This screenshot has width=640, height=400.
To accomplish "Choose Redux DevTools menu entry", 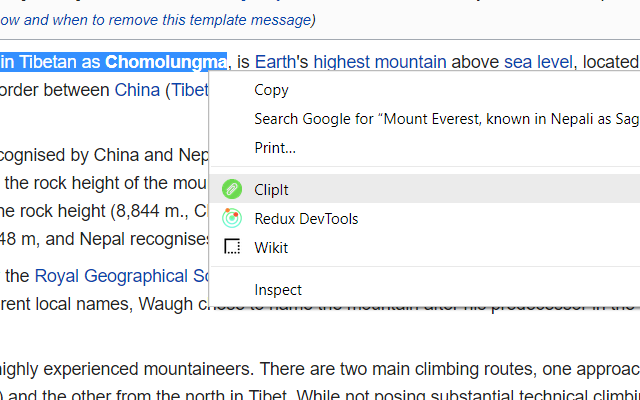I will [x=424, y=218].
